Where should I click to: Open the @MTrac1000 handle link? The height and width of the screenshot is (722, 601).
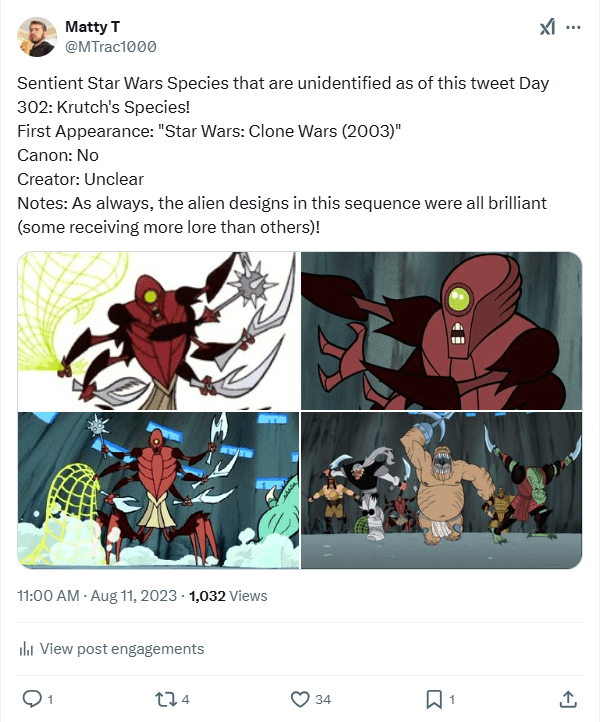111,46
